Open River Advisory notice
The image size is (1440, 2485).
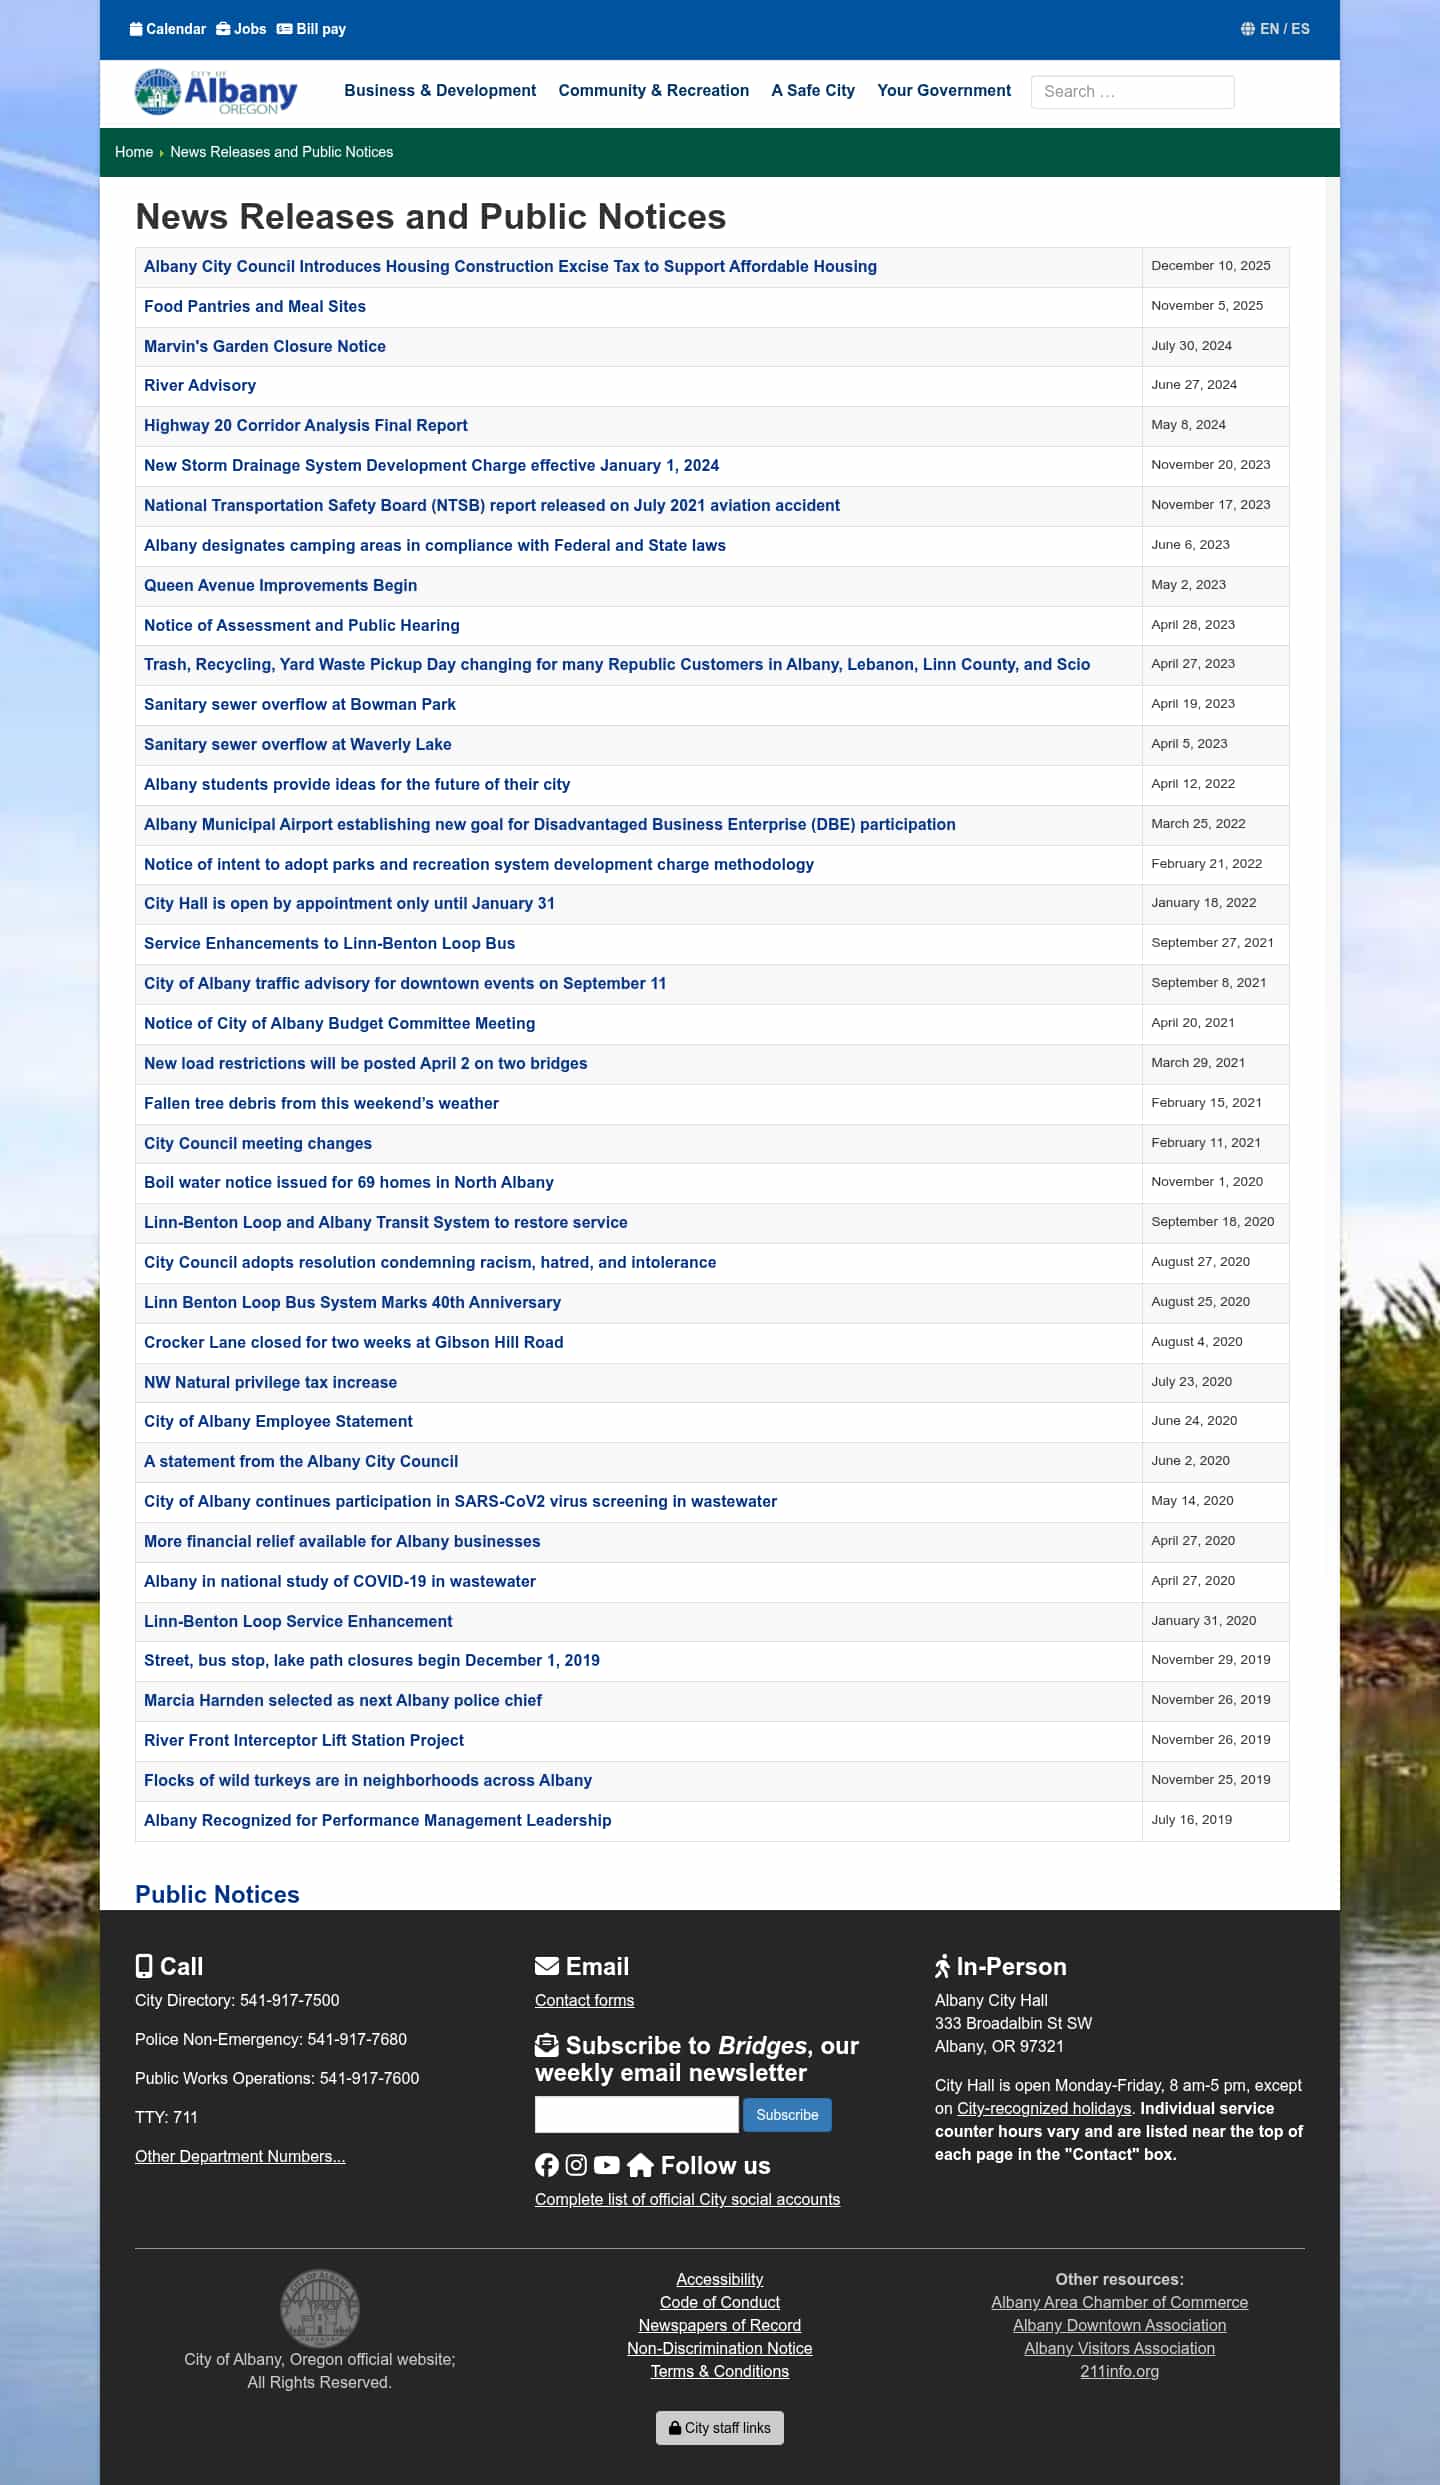pyautogui.click(x=200, y=385)
